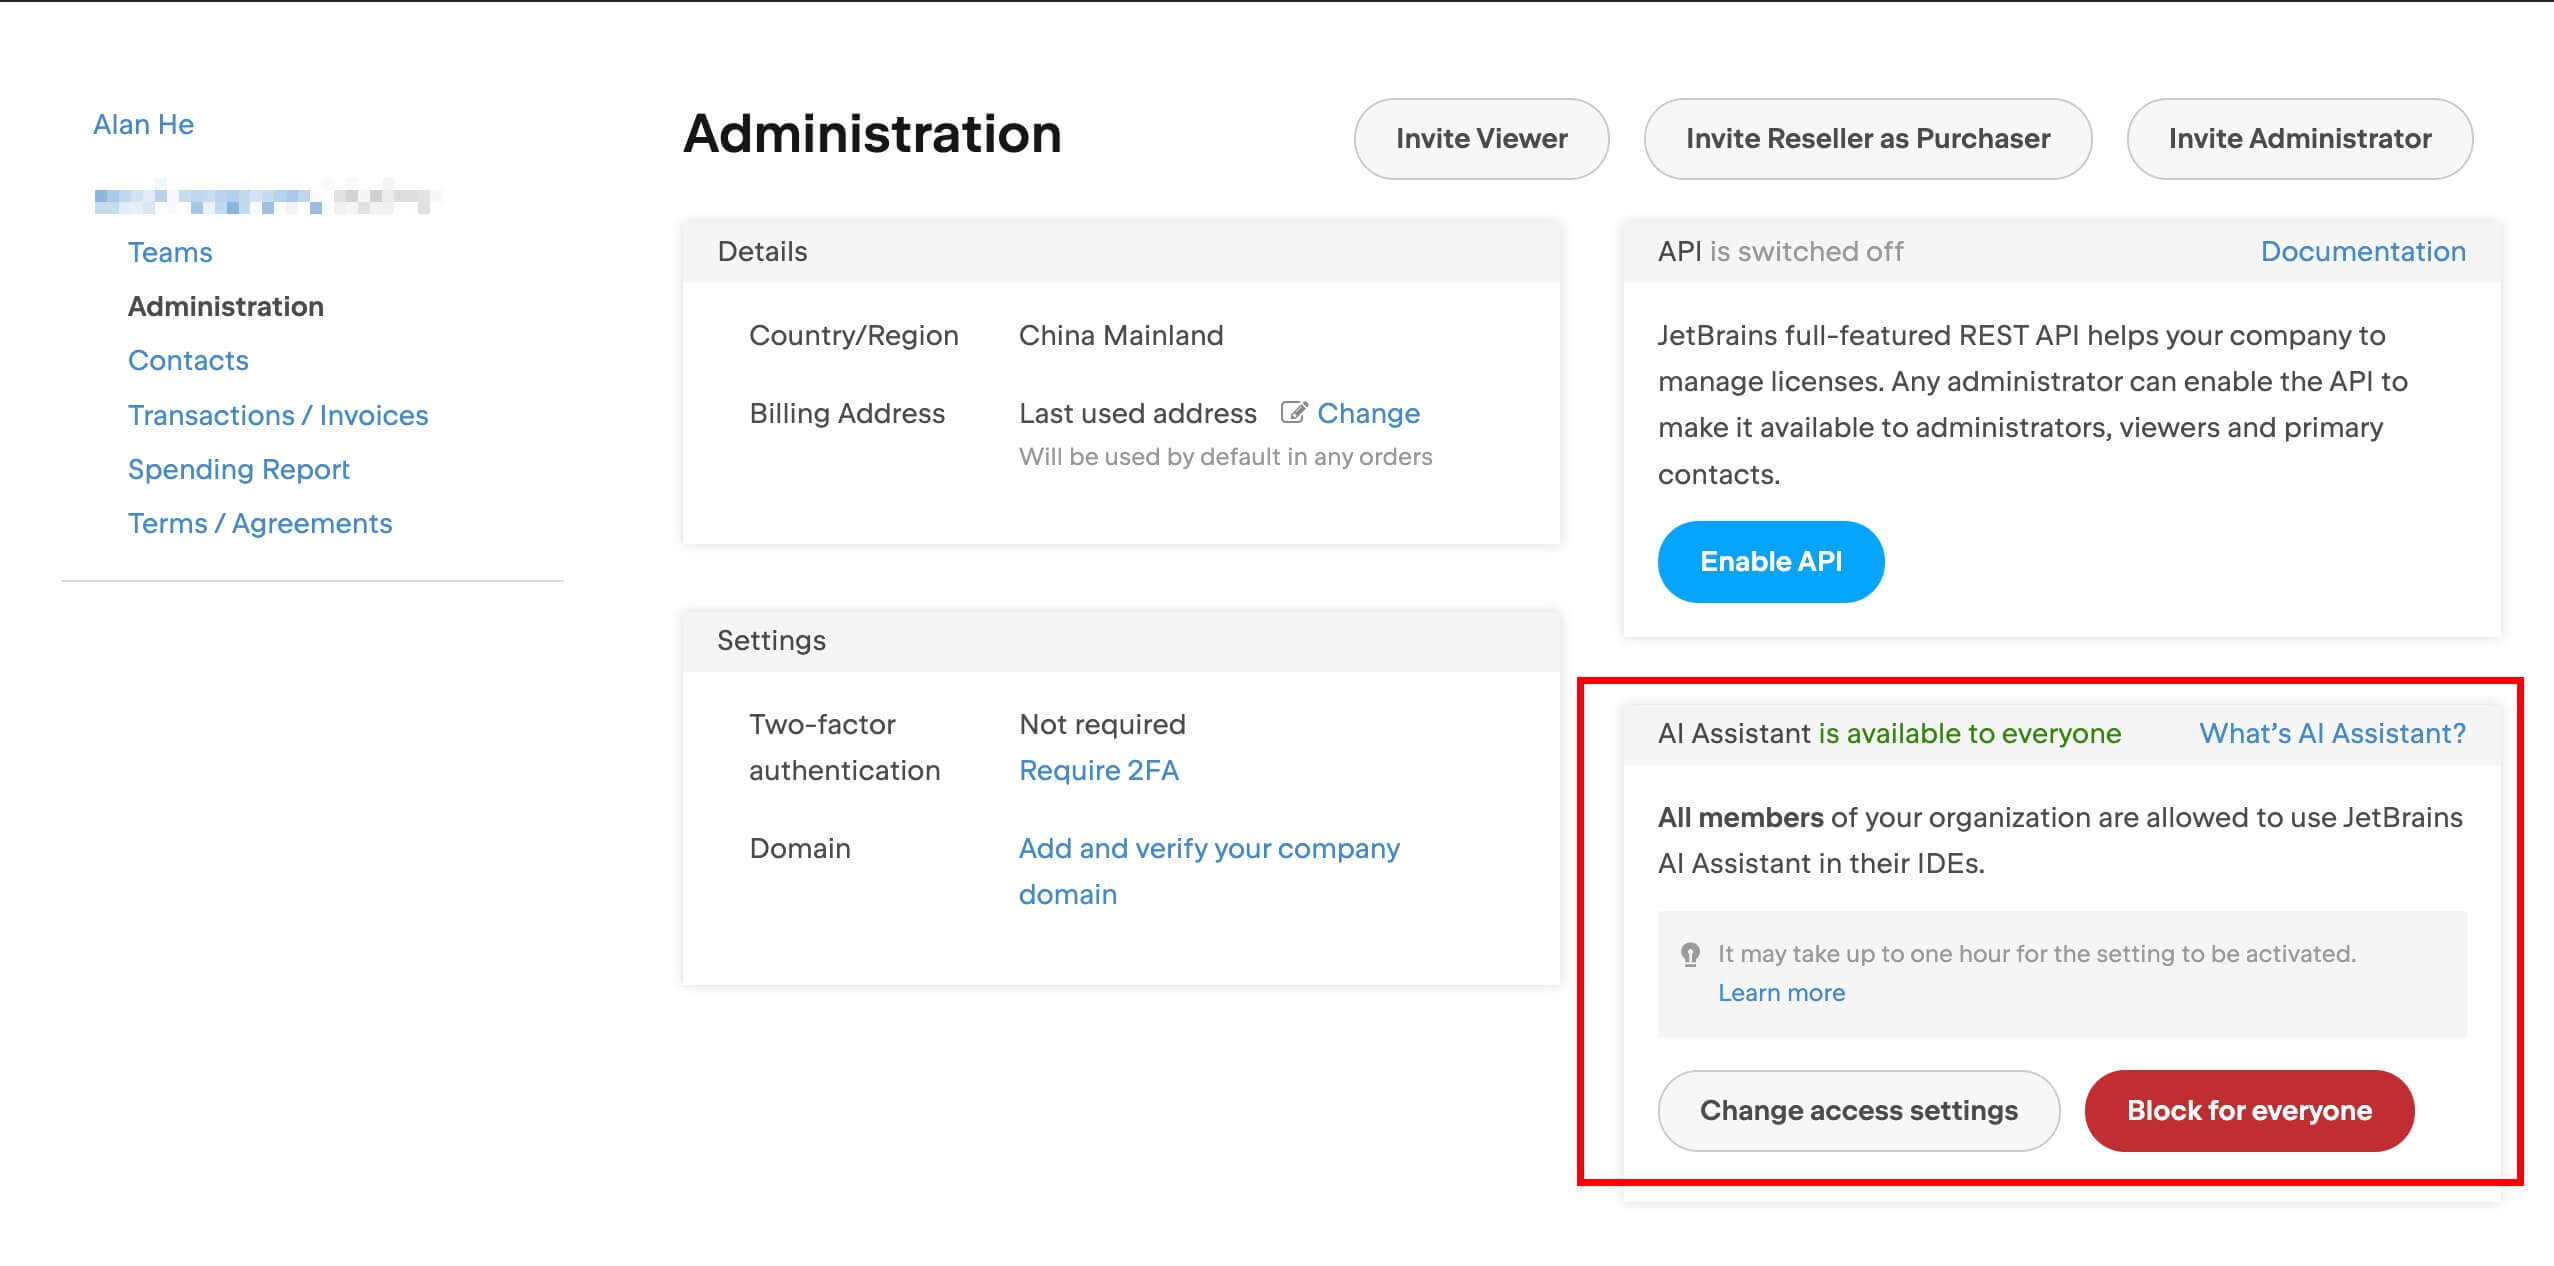Click the lightbulb hint icon
Viewport: 2554px width, 1266px height.
tap(1690, 954)
